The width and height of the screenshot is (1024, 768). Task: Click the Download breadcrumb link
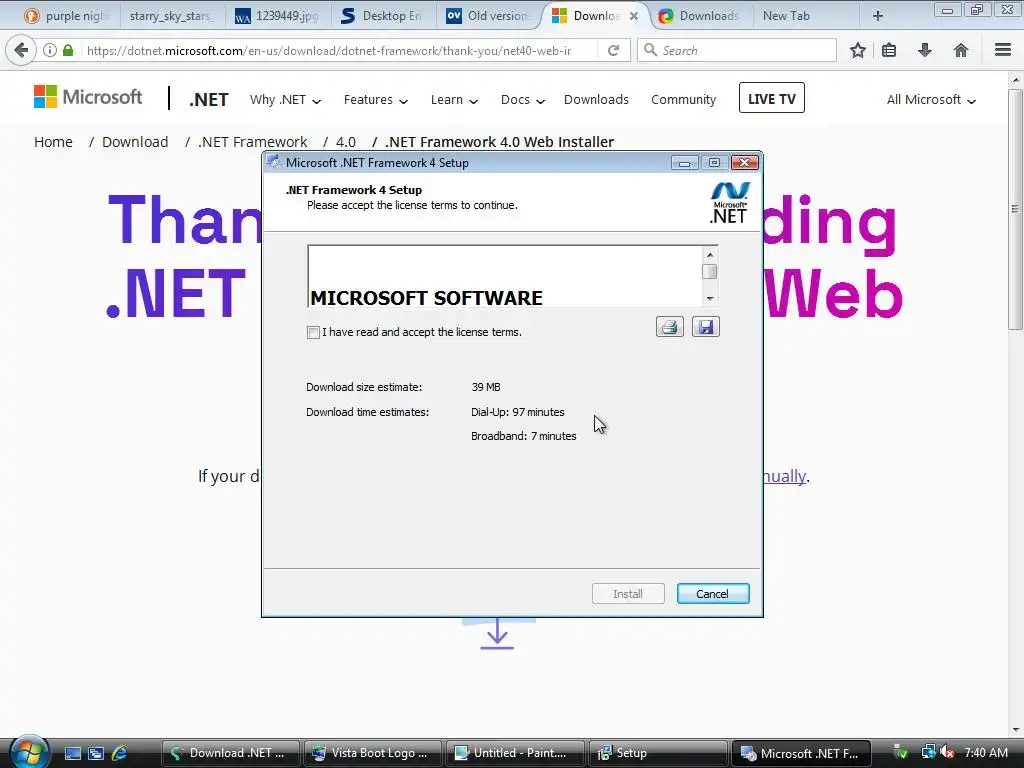tap(135, 142)
